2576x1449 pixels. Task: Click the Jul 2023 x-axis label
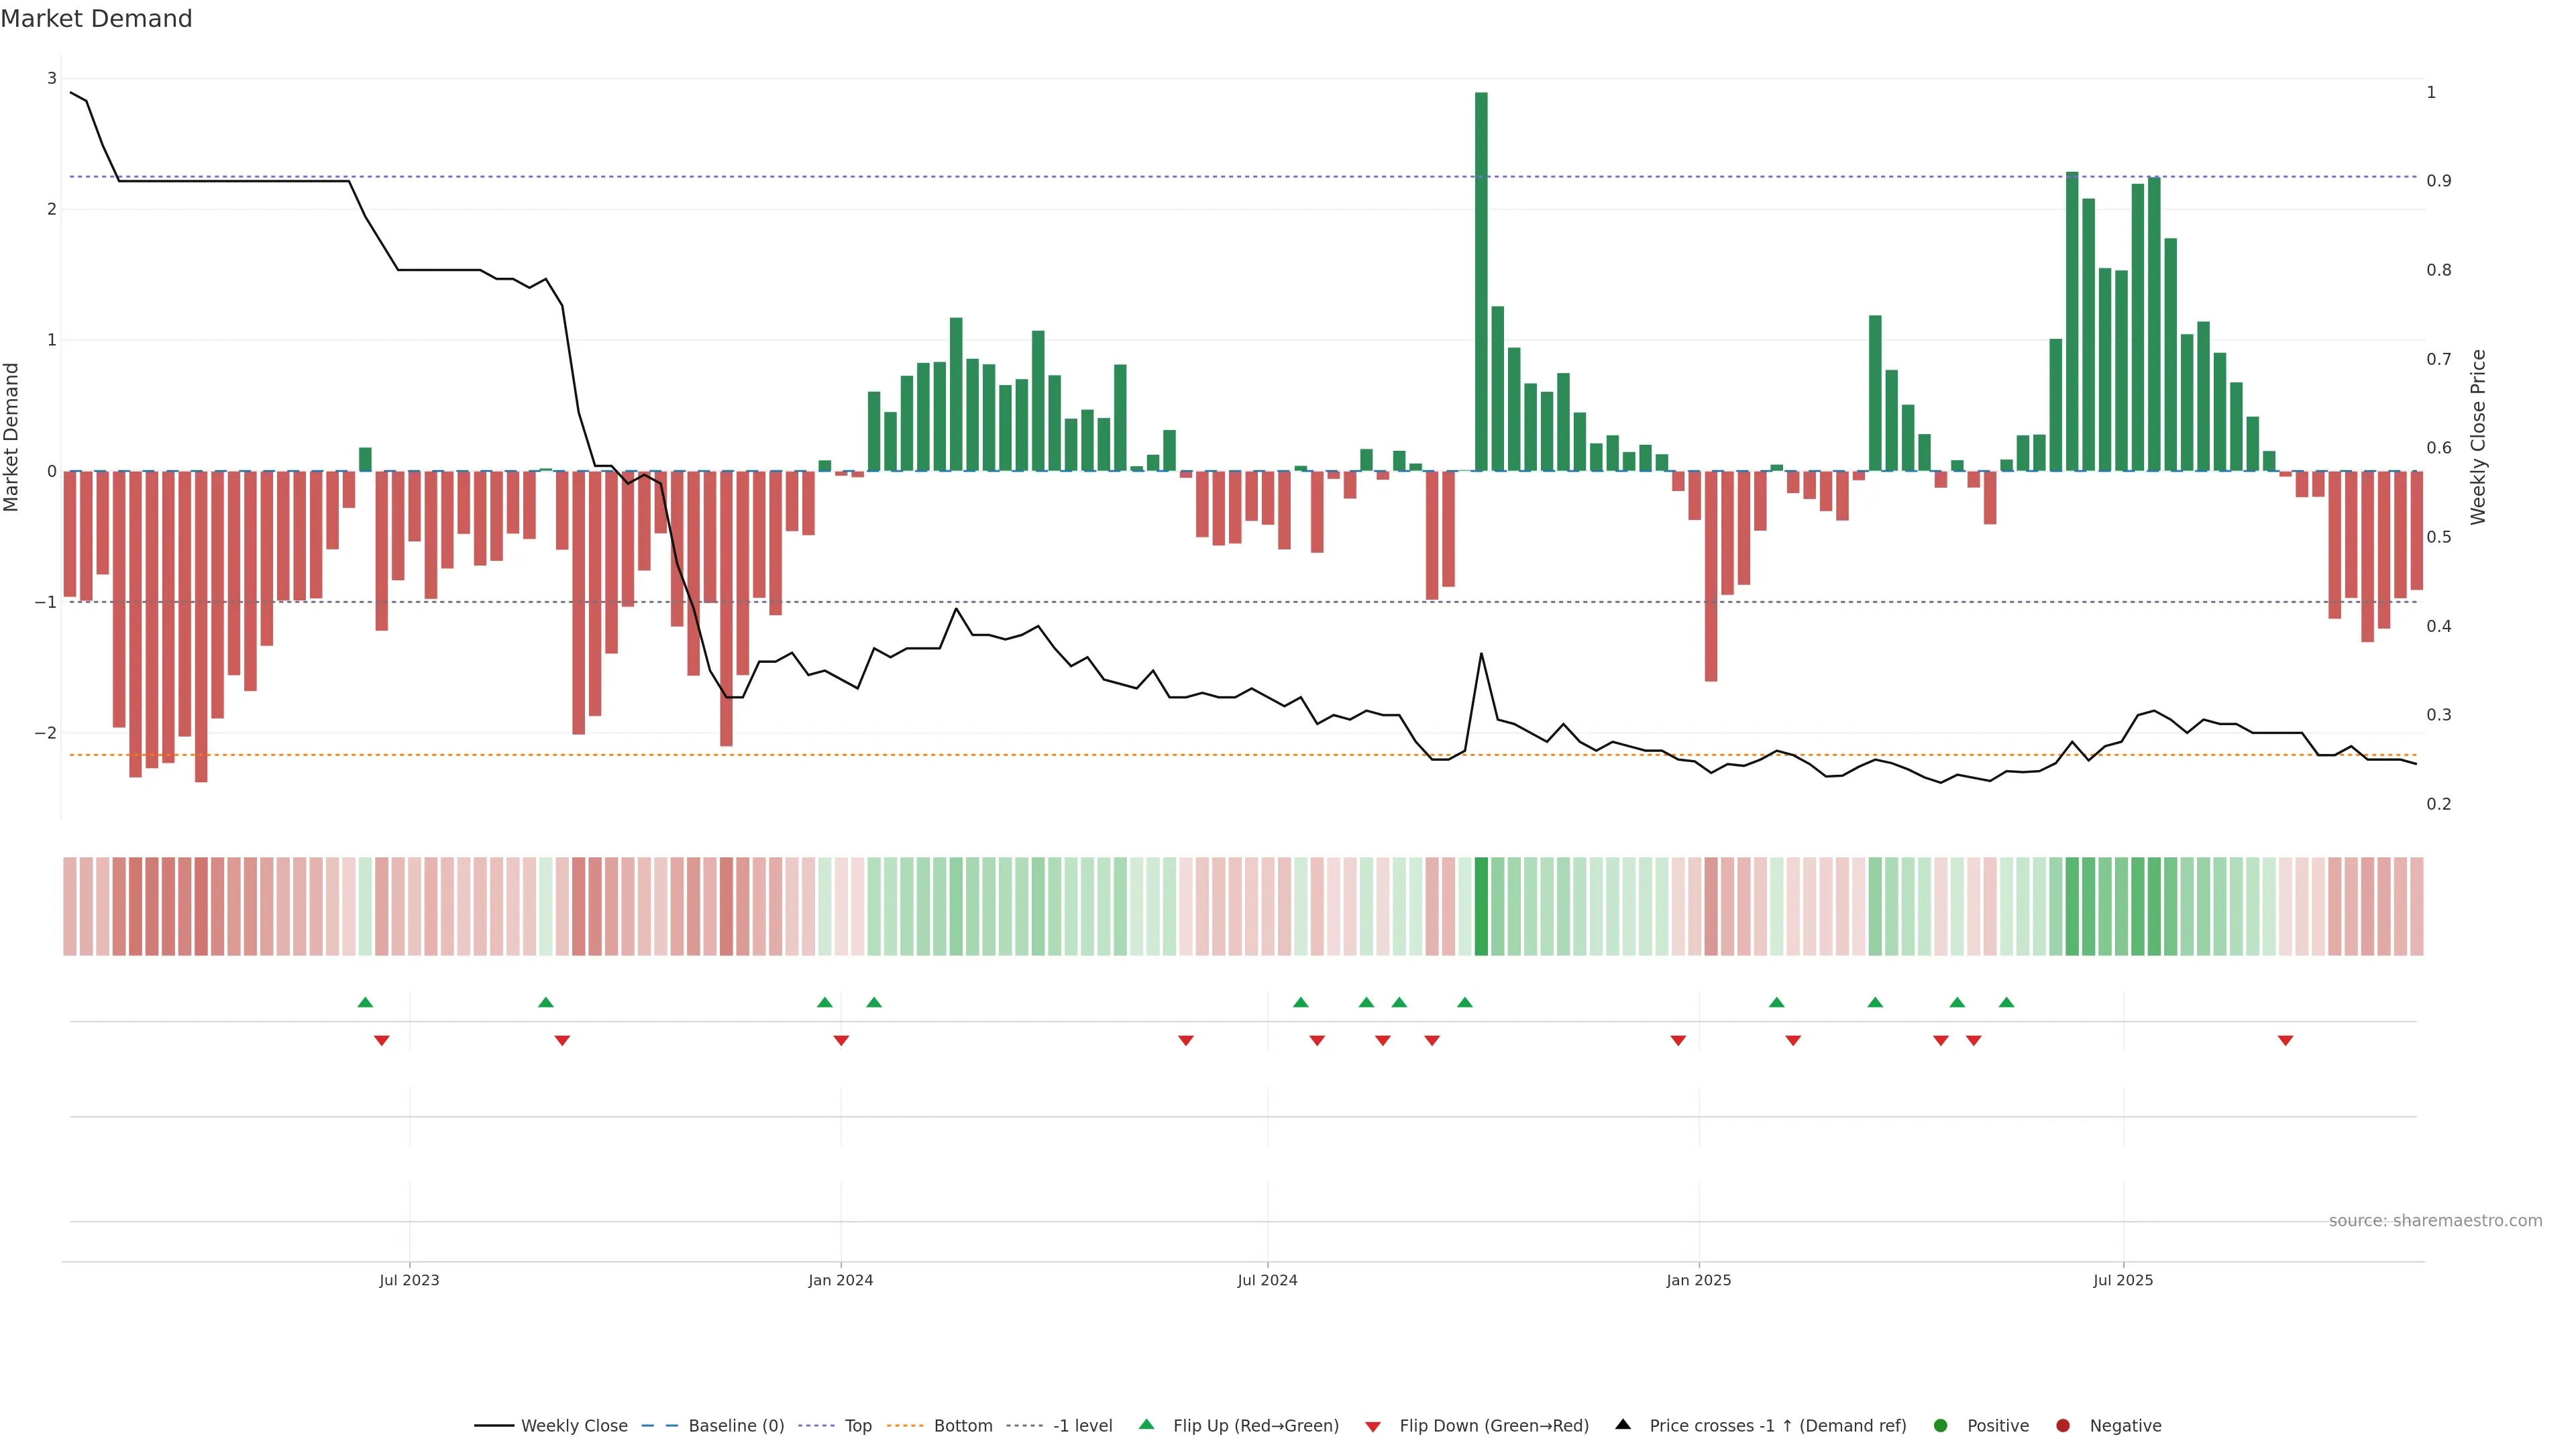(x=409, y=1280)
